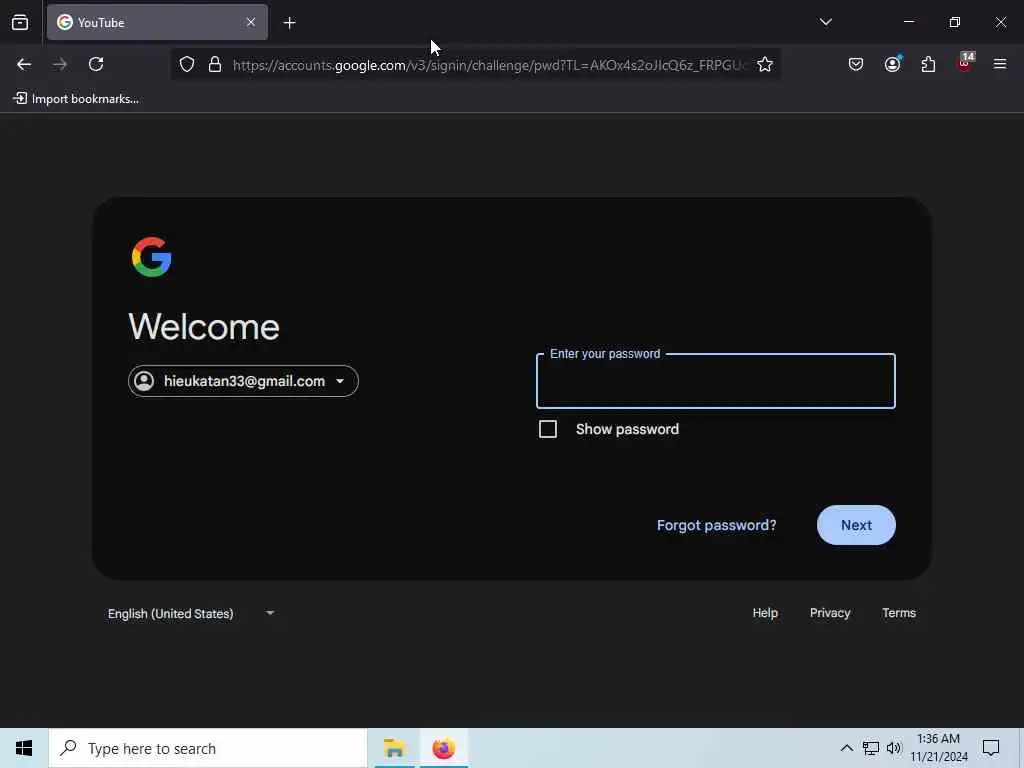Expand the English (United States) language selector
Screen dimensions: 1024x768
click(x=191, y=613)
